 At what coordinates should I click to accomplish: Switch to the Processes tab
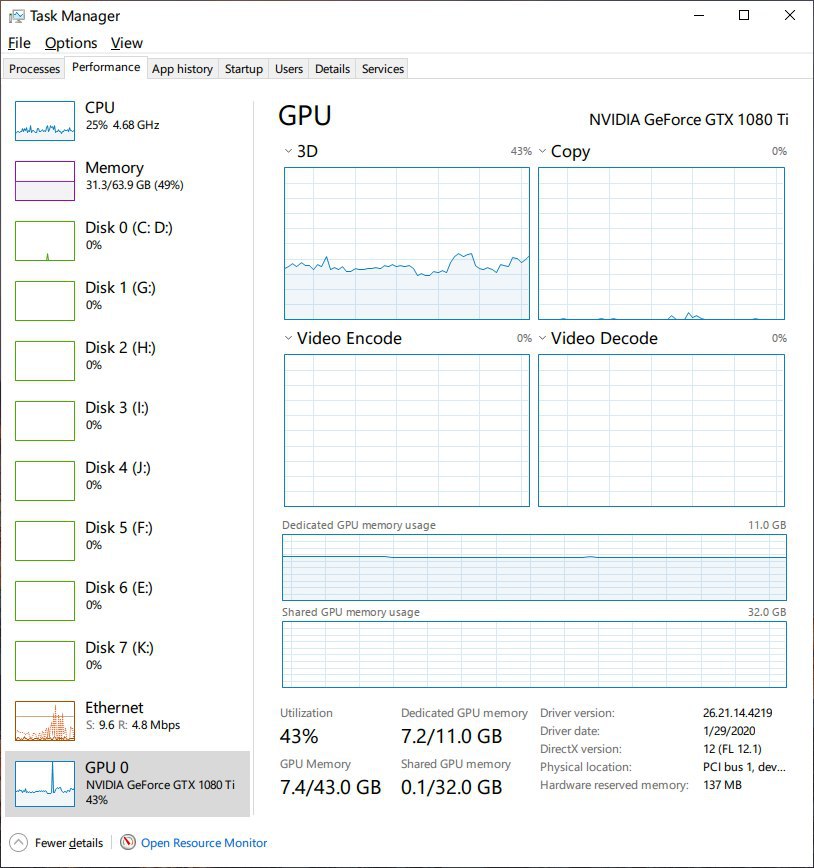(34, 69)
